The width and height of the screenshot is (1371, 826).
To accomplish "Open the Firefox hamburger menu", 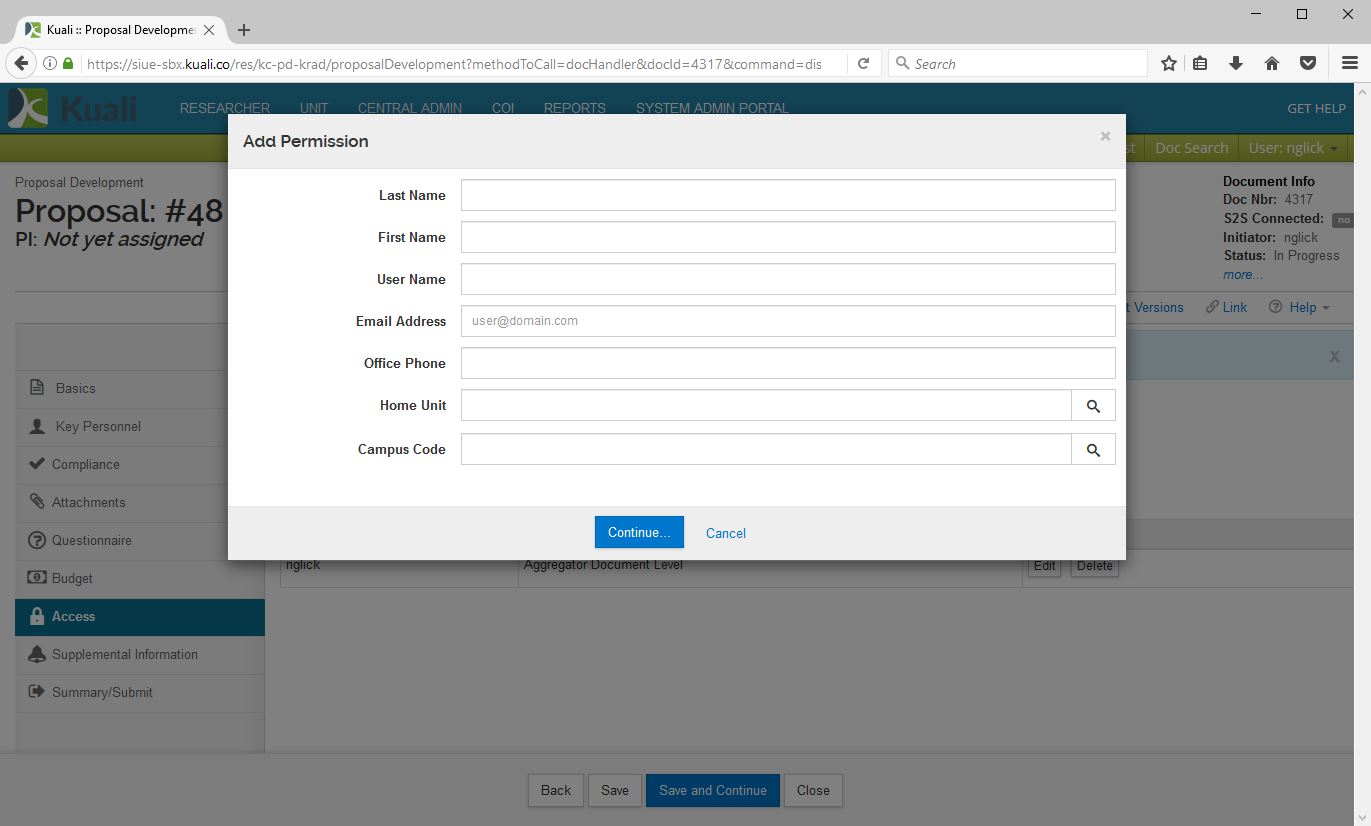I will coord(1349,64).
